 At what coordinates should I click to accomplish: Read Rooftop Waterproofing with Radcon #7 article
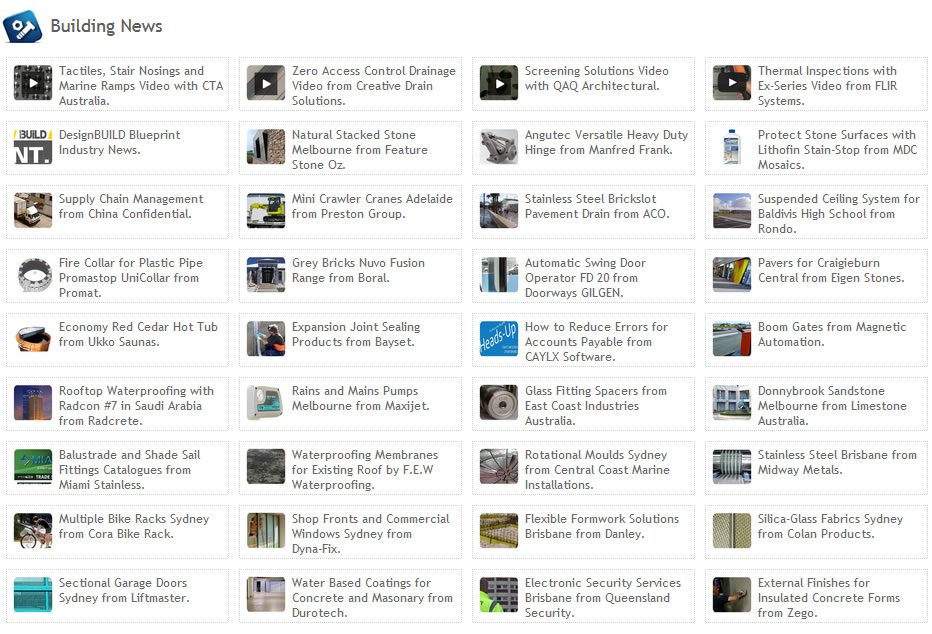(136, 405)
